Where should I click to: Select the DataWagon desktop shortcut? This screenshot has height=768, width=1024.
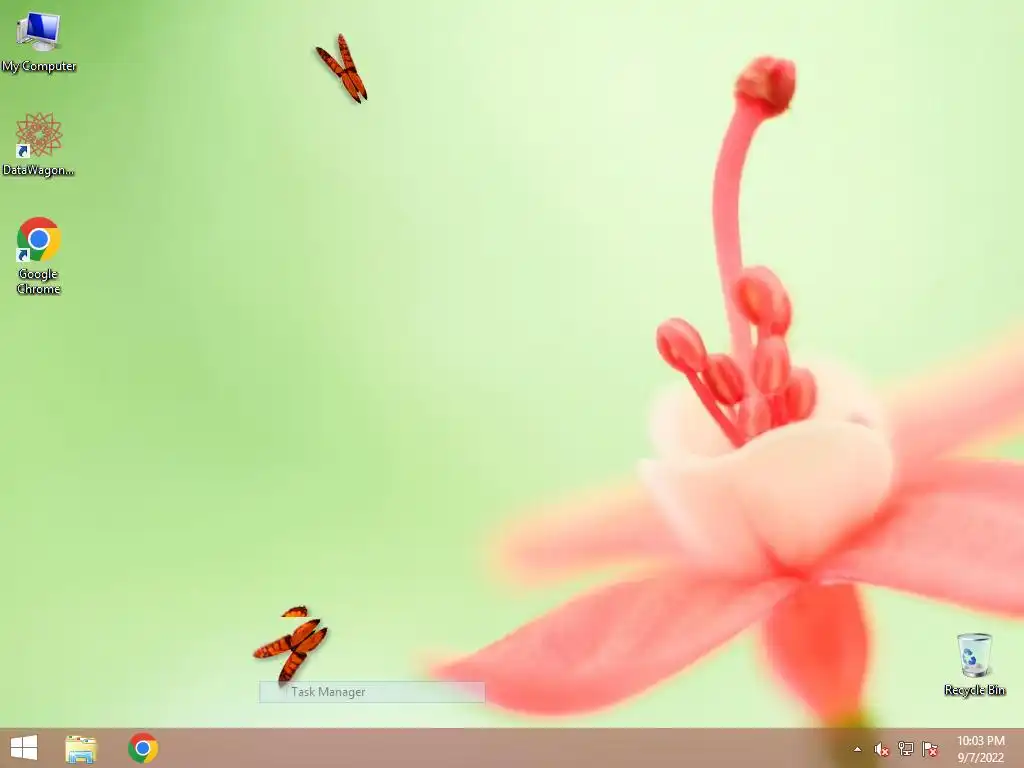pyautogui.click(x=39, y=144)
